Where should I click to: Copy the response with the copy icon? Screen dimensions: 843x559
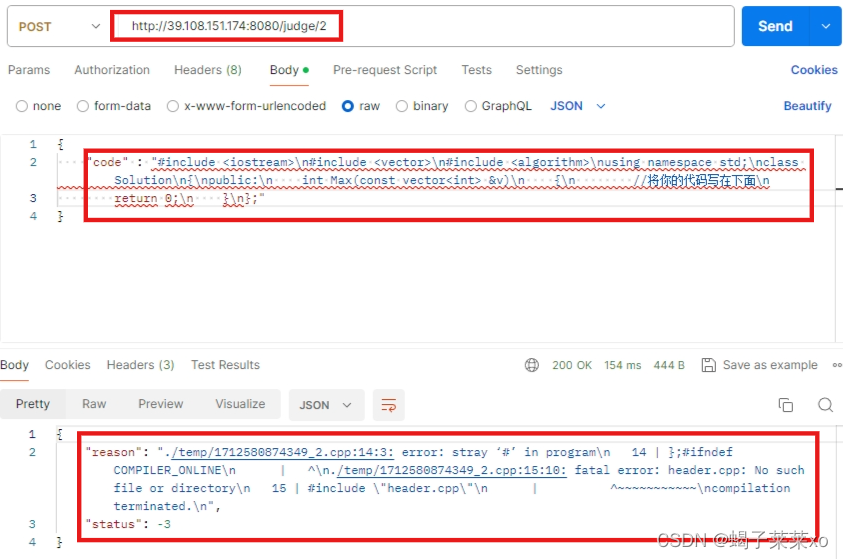click(x=785, y=405)
